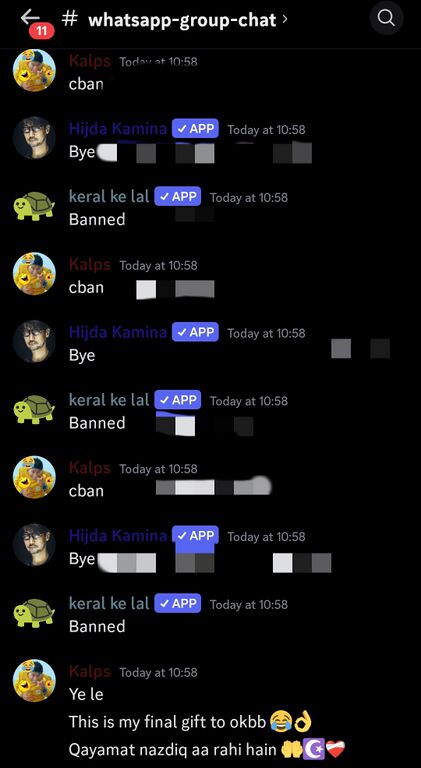Select the last Banned message
421x768 pixels.
pyautogui.click(x=97, y=626)
